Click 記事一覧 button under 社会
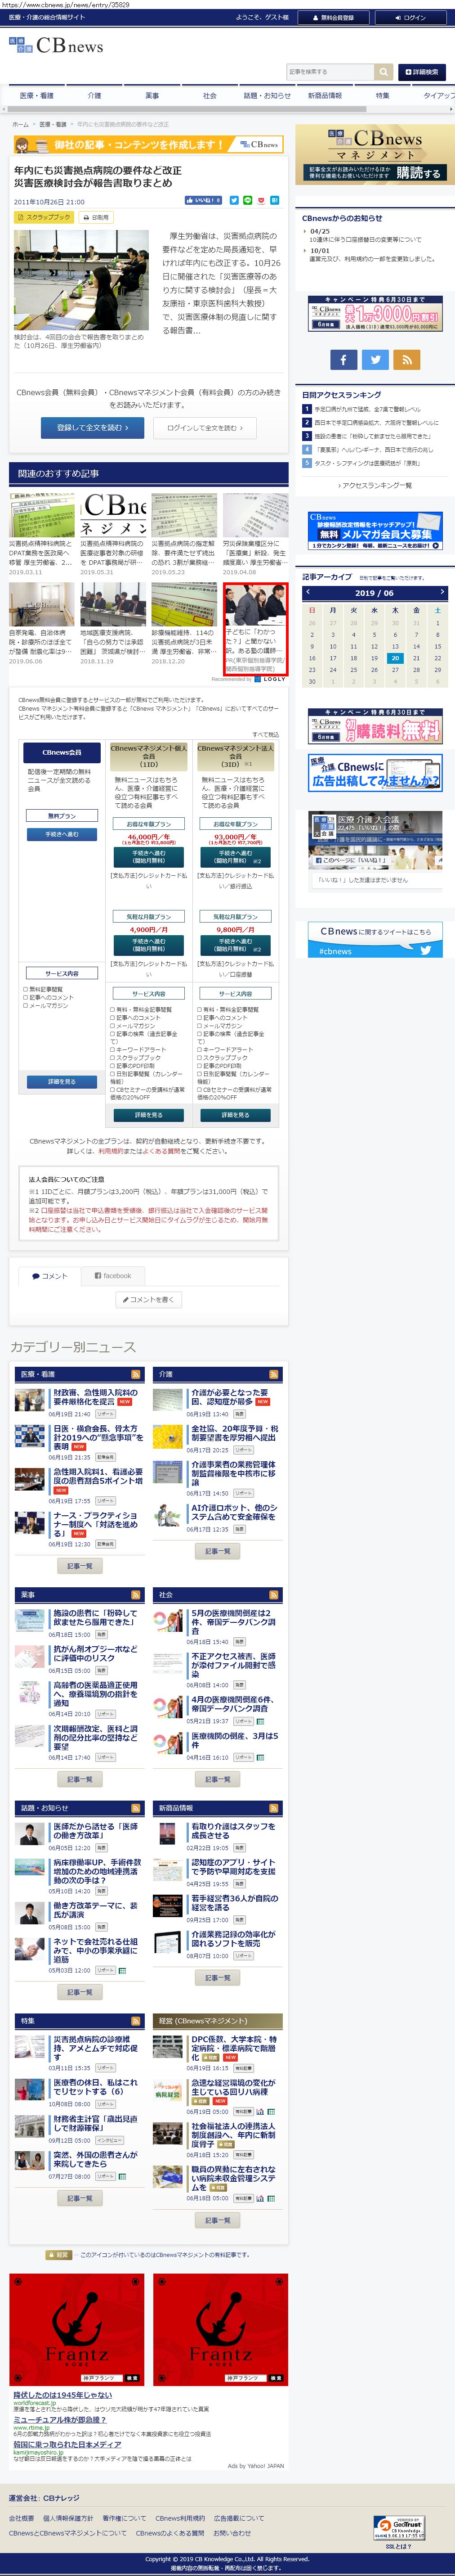 pyautogui.click(x=217, y=1779)
